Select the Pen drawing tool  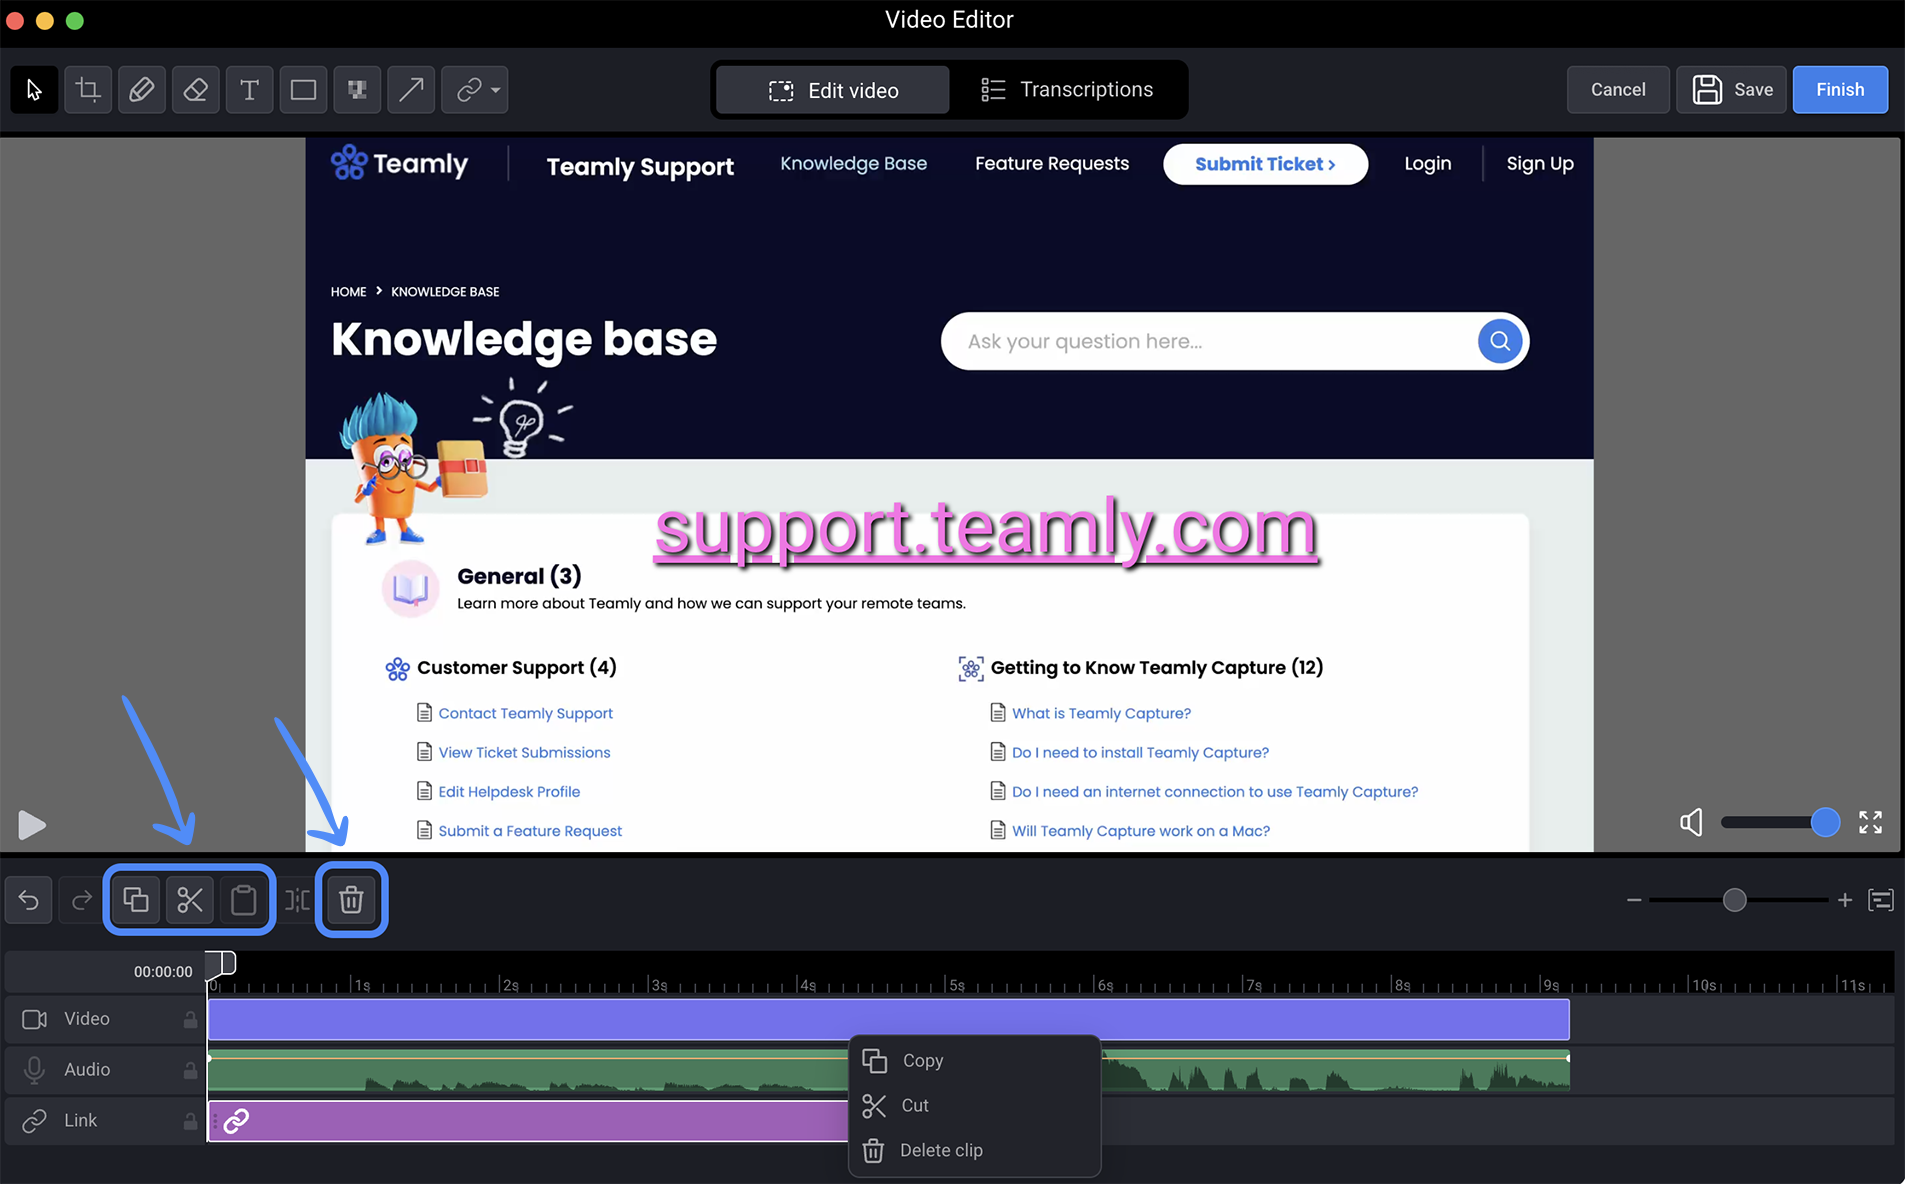pos(142,90)
